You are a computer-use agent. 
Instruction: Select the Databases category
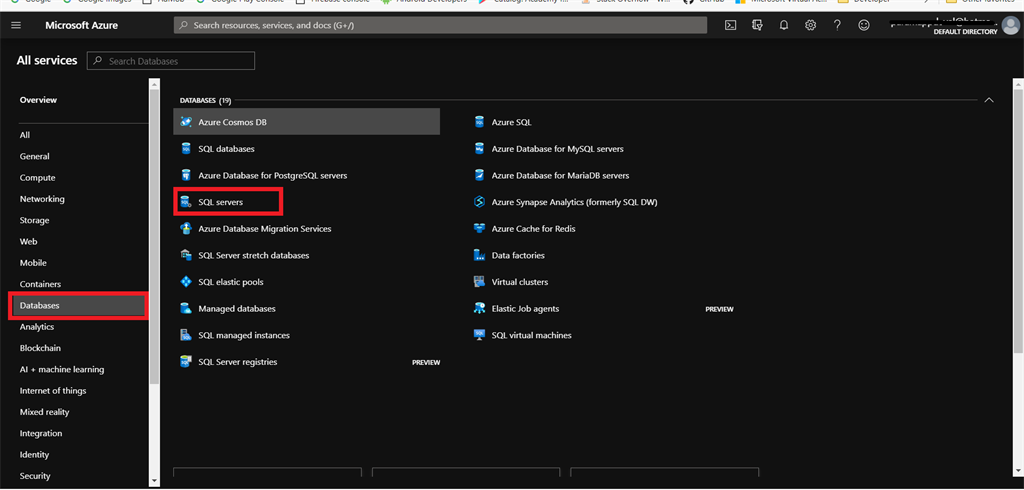click(x=78, y=306)
